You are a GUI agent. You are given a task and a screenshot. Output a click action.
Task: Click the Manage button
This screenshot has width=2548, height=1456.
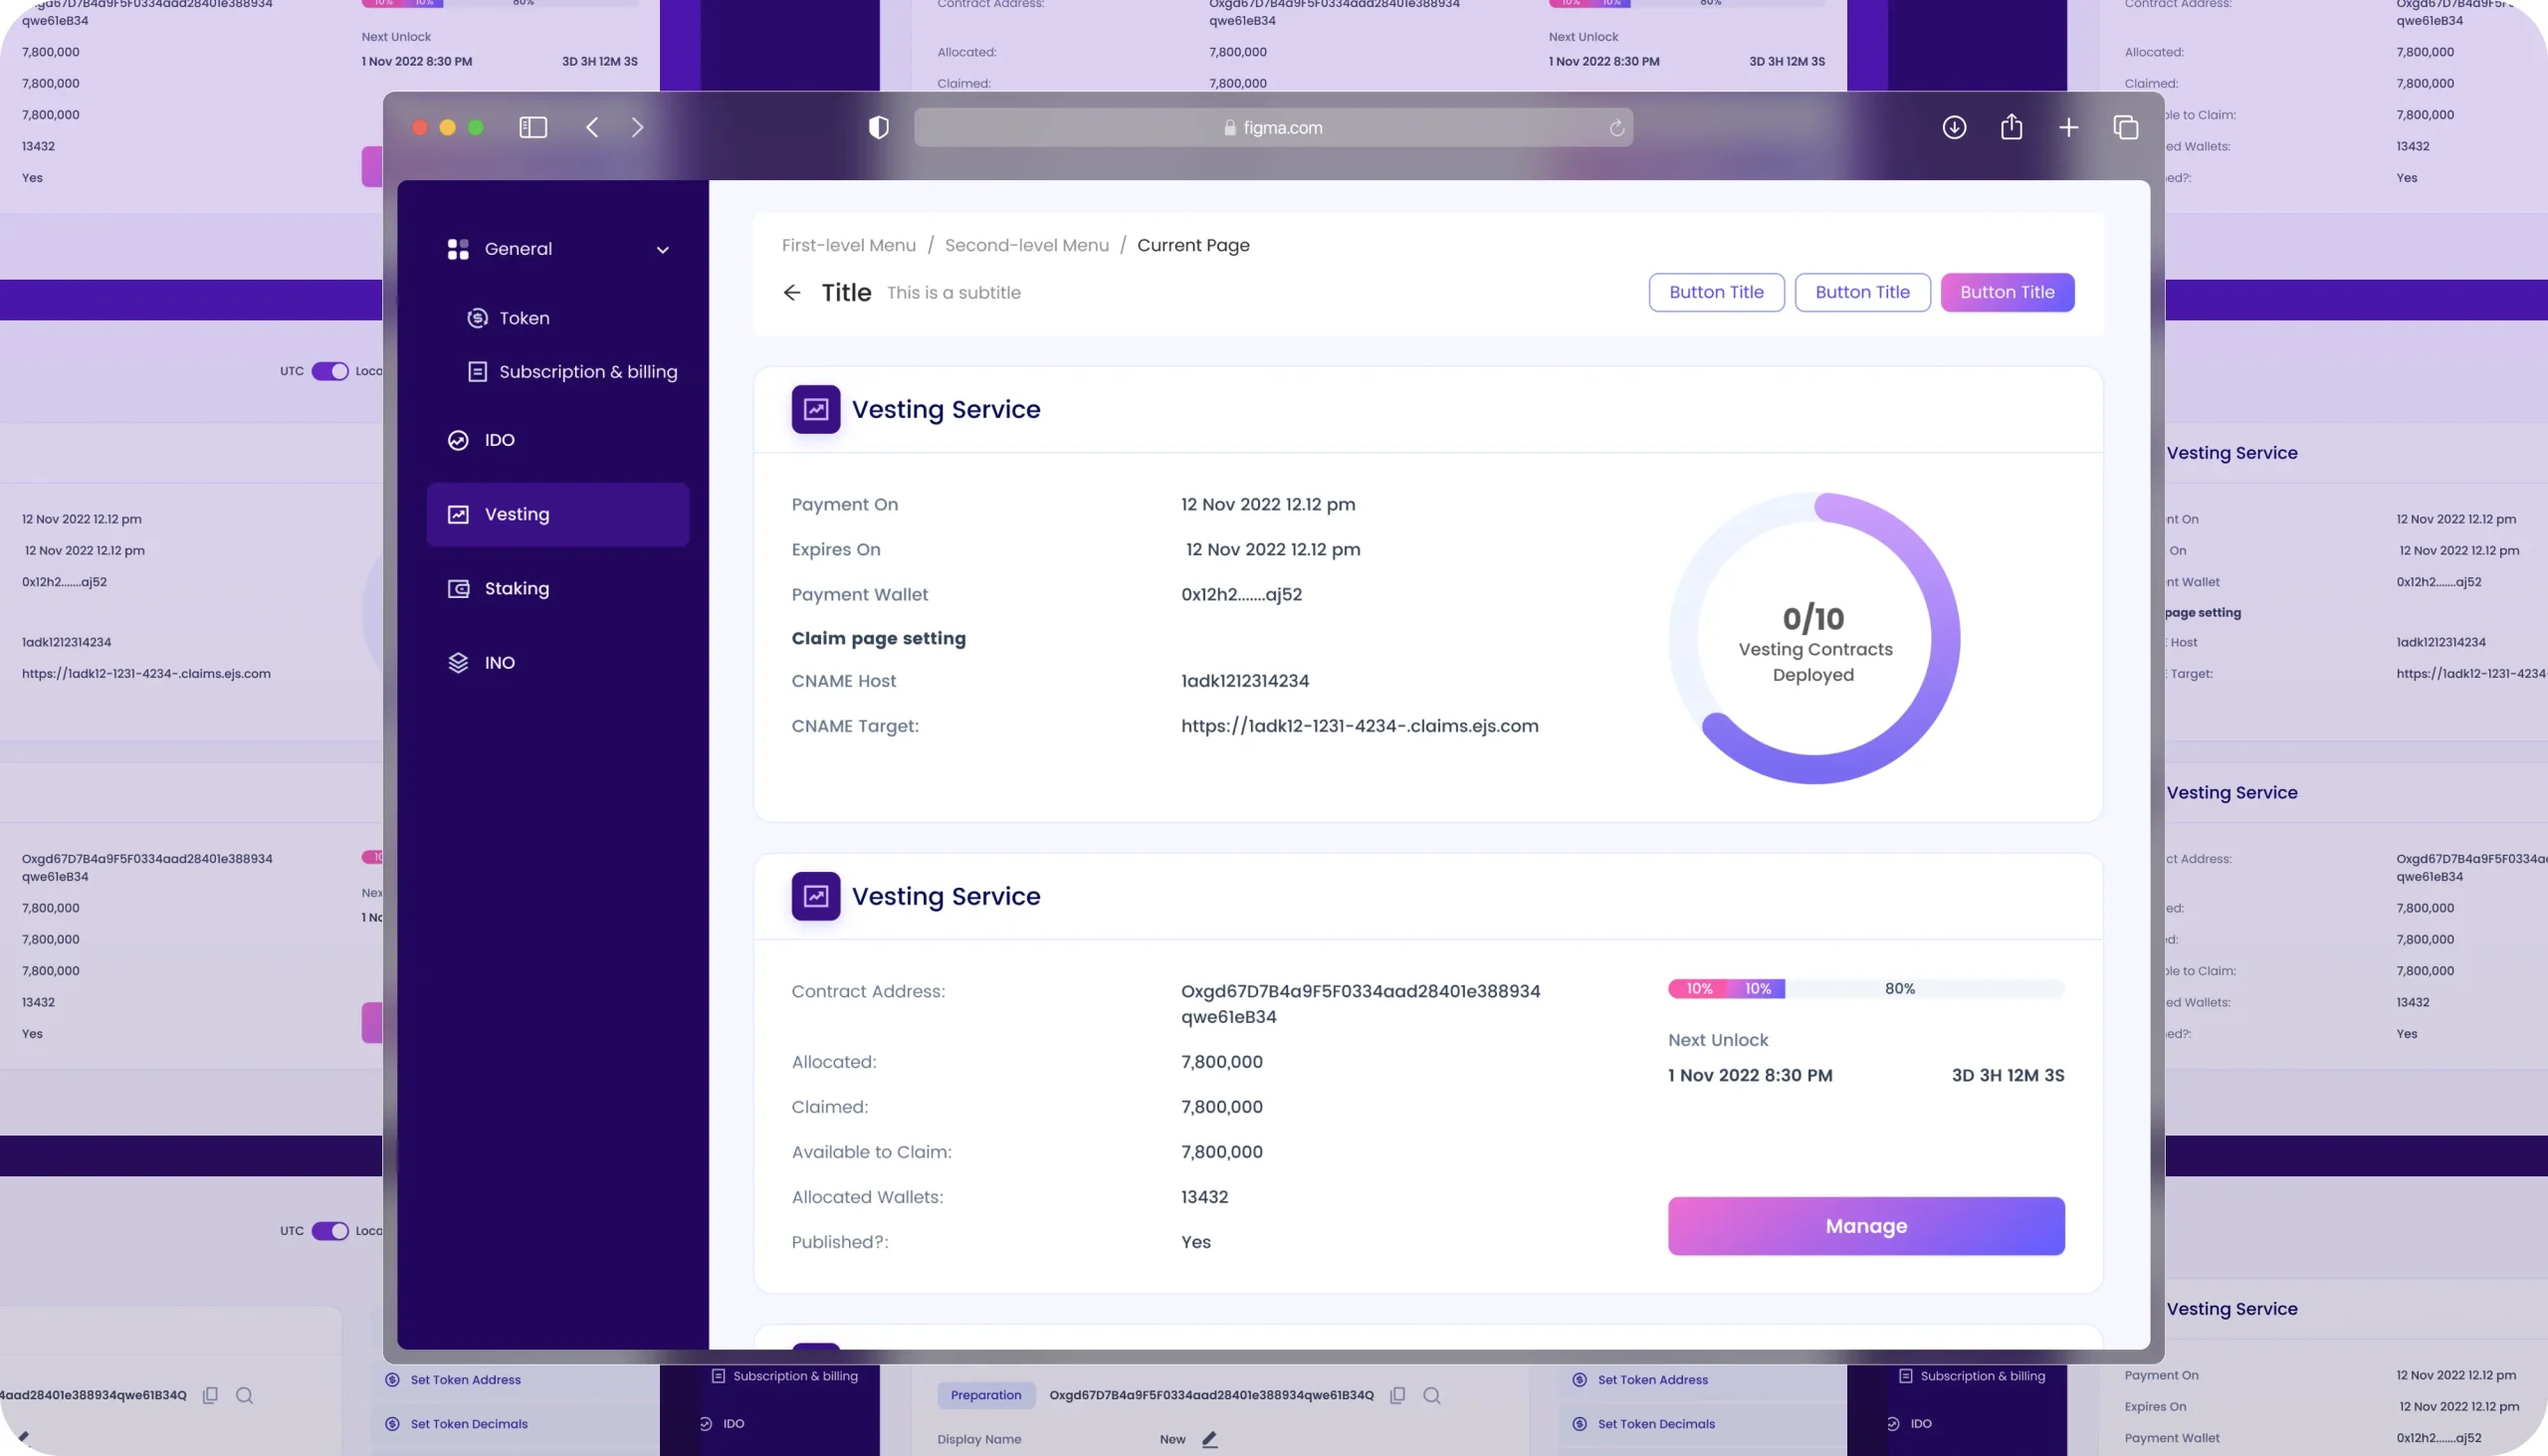[1865, 1226]
